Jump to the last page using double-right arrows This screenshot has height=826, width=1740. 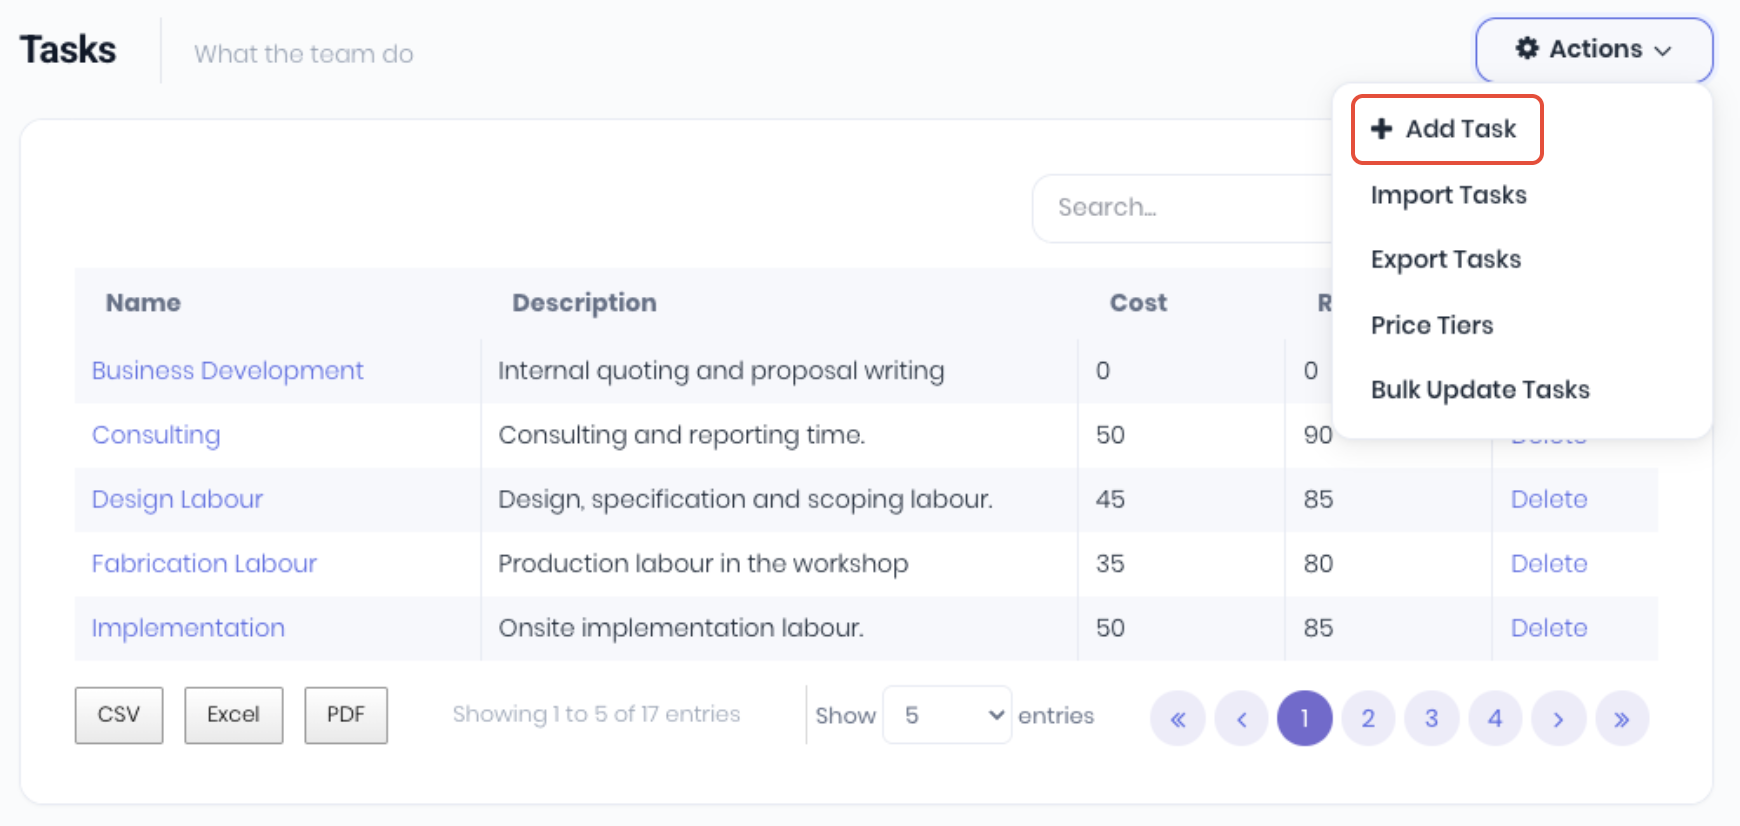tap(1621, 719)
